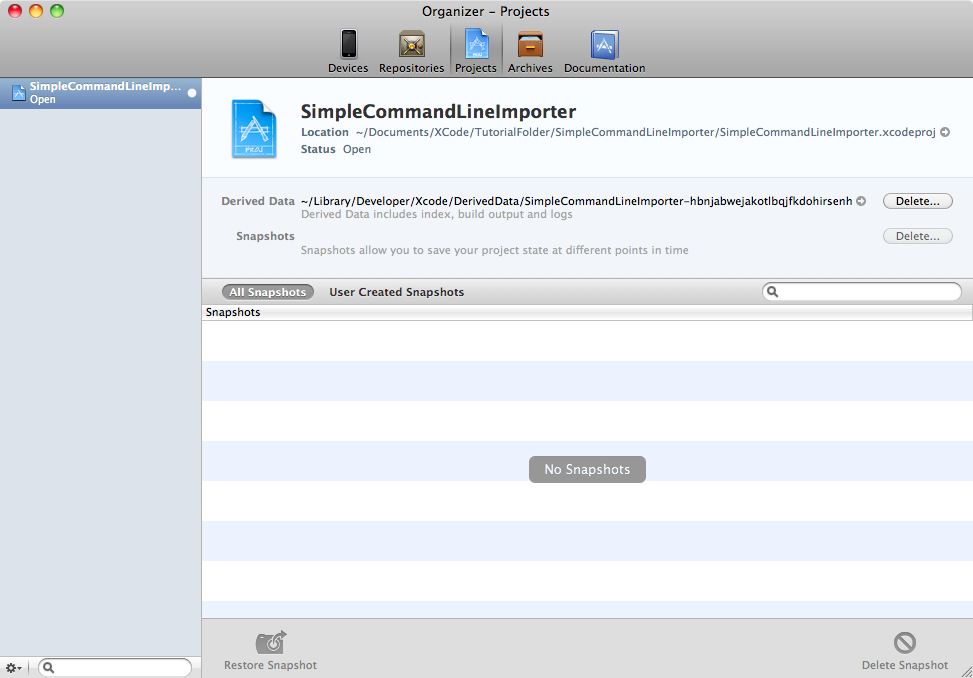Viewport: 973px width, 678px height.
Task: Delete the Derived Data
Action: coord(917,201)
